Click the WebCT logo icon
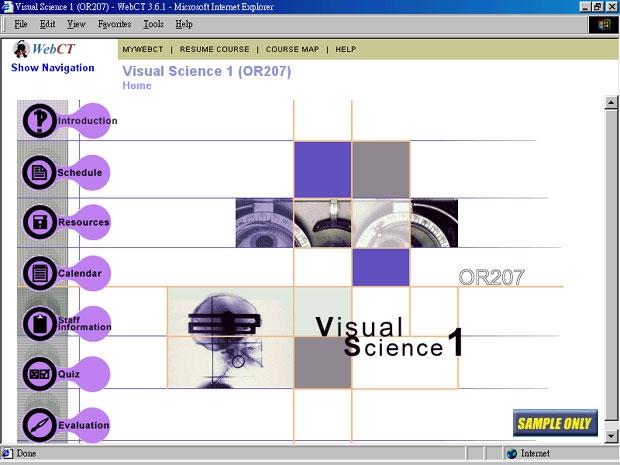 pos(22,48)
